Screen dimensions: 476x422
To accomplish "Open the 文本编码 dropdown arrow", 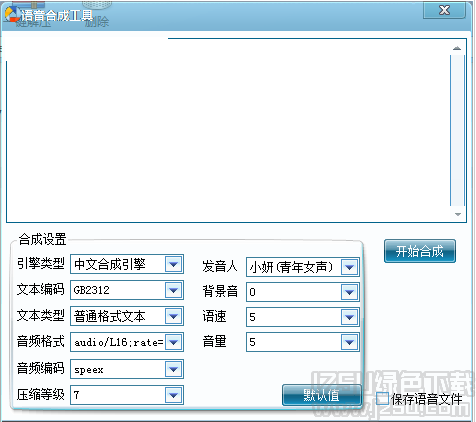I will coord(174,290).
